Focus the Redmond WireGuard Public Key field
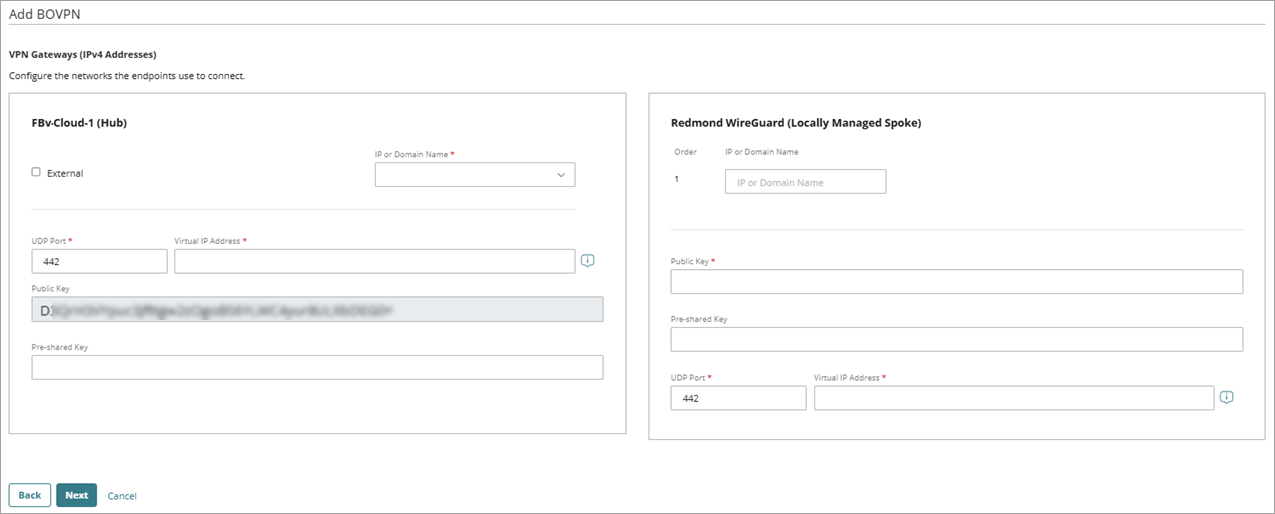1275x514 pixels. pyautogui.click(x=957, y=281)
